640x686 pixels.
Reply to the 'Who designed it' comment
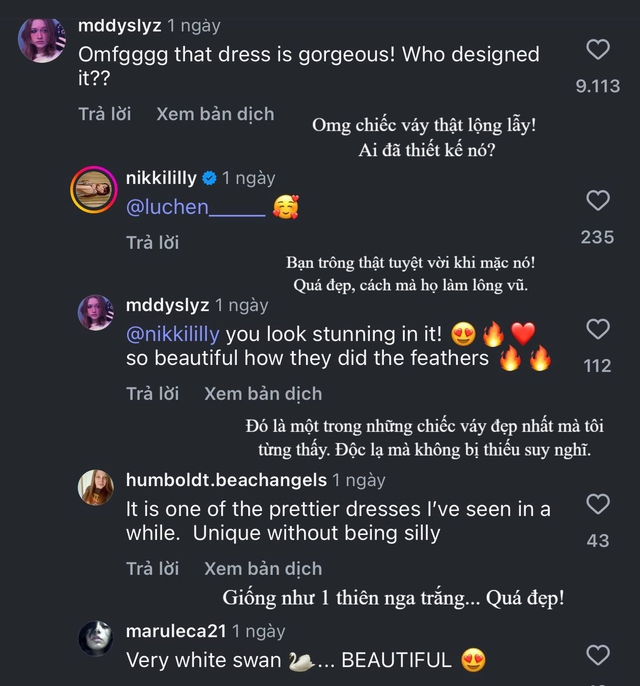click(104, 114)
